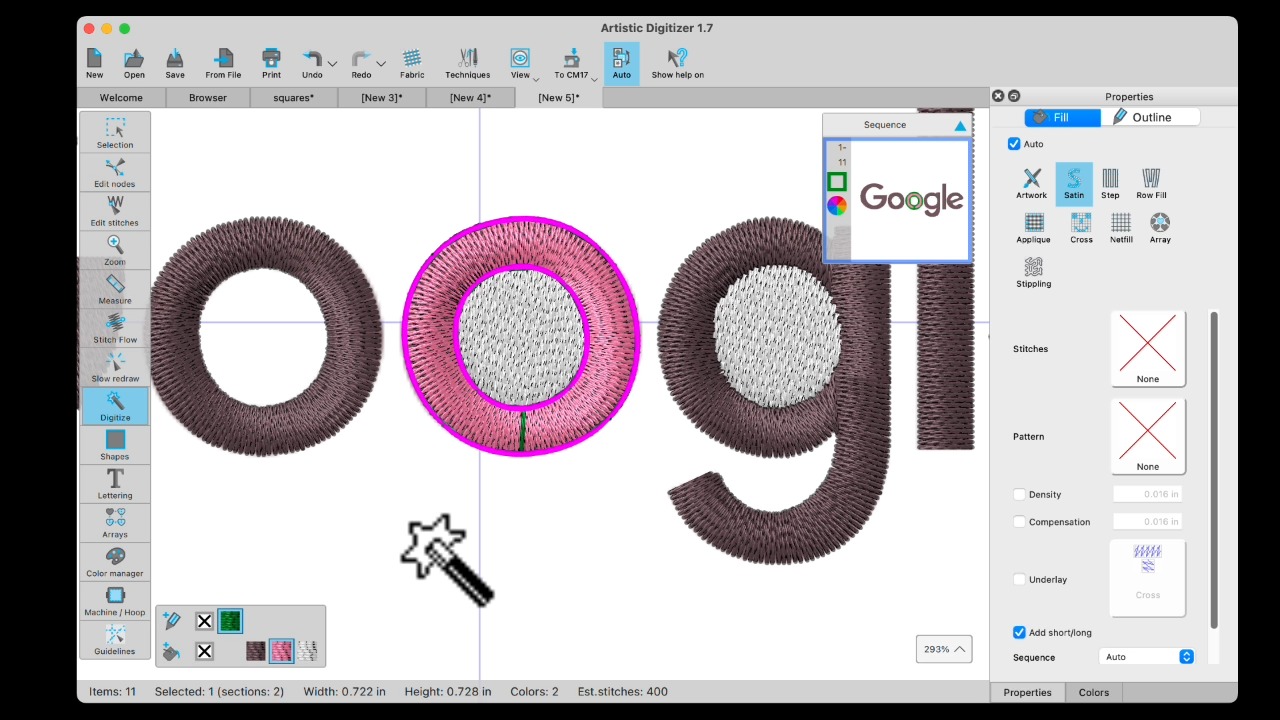
Task: Click the Fabric toolbar button
Action: (412, 63)
